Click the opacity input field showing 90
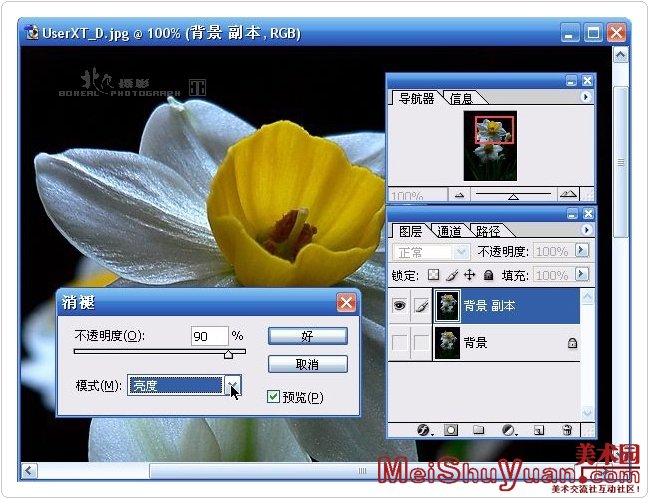The image size is (649, 499). (x=209, y=336)
